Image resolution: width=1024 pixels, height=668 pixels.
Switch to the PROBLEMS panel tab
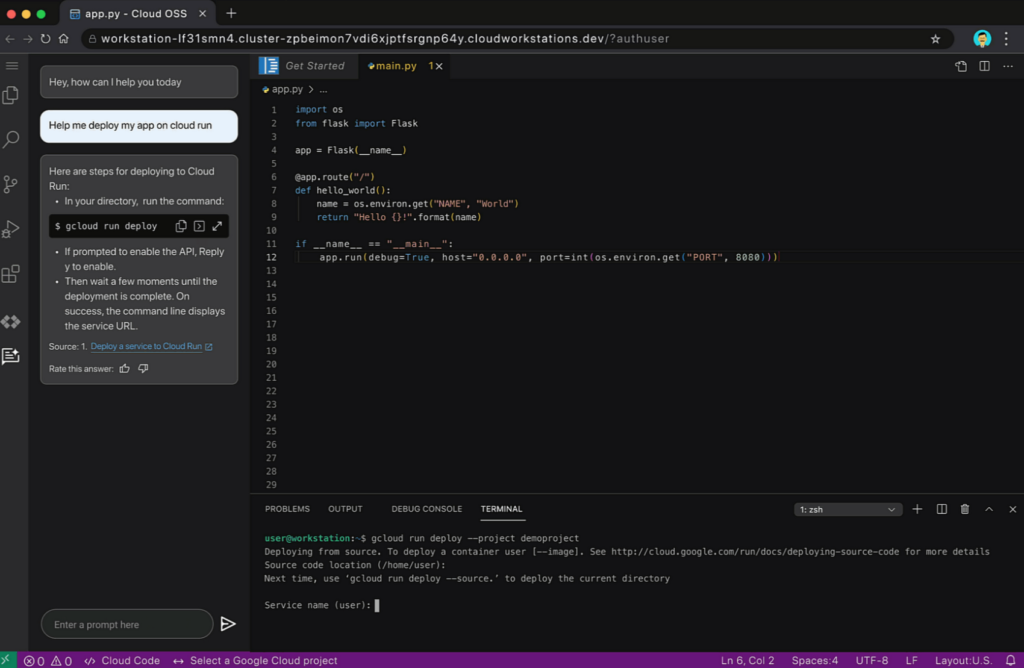[x=287, y=509]
